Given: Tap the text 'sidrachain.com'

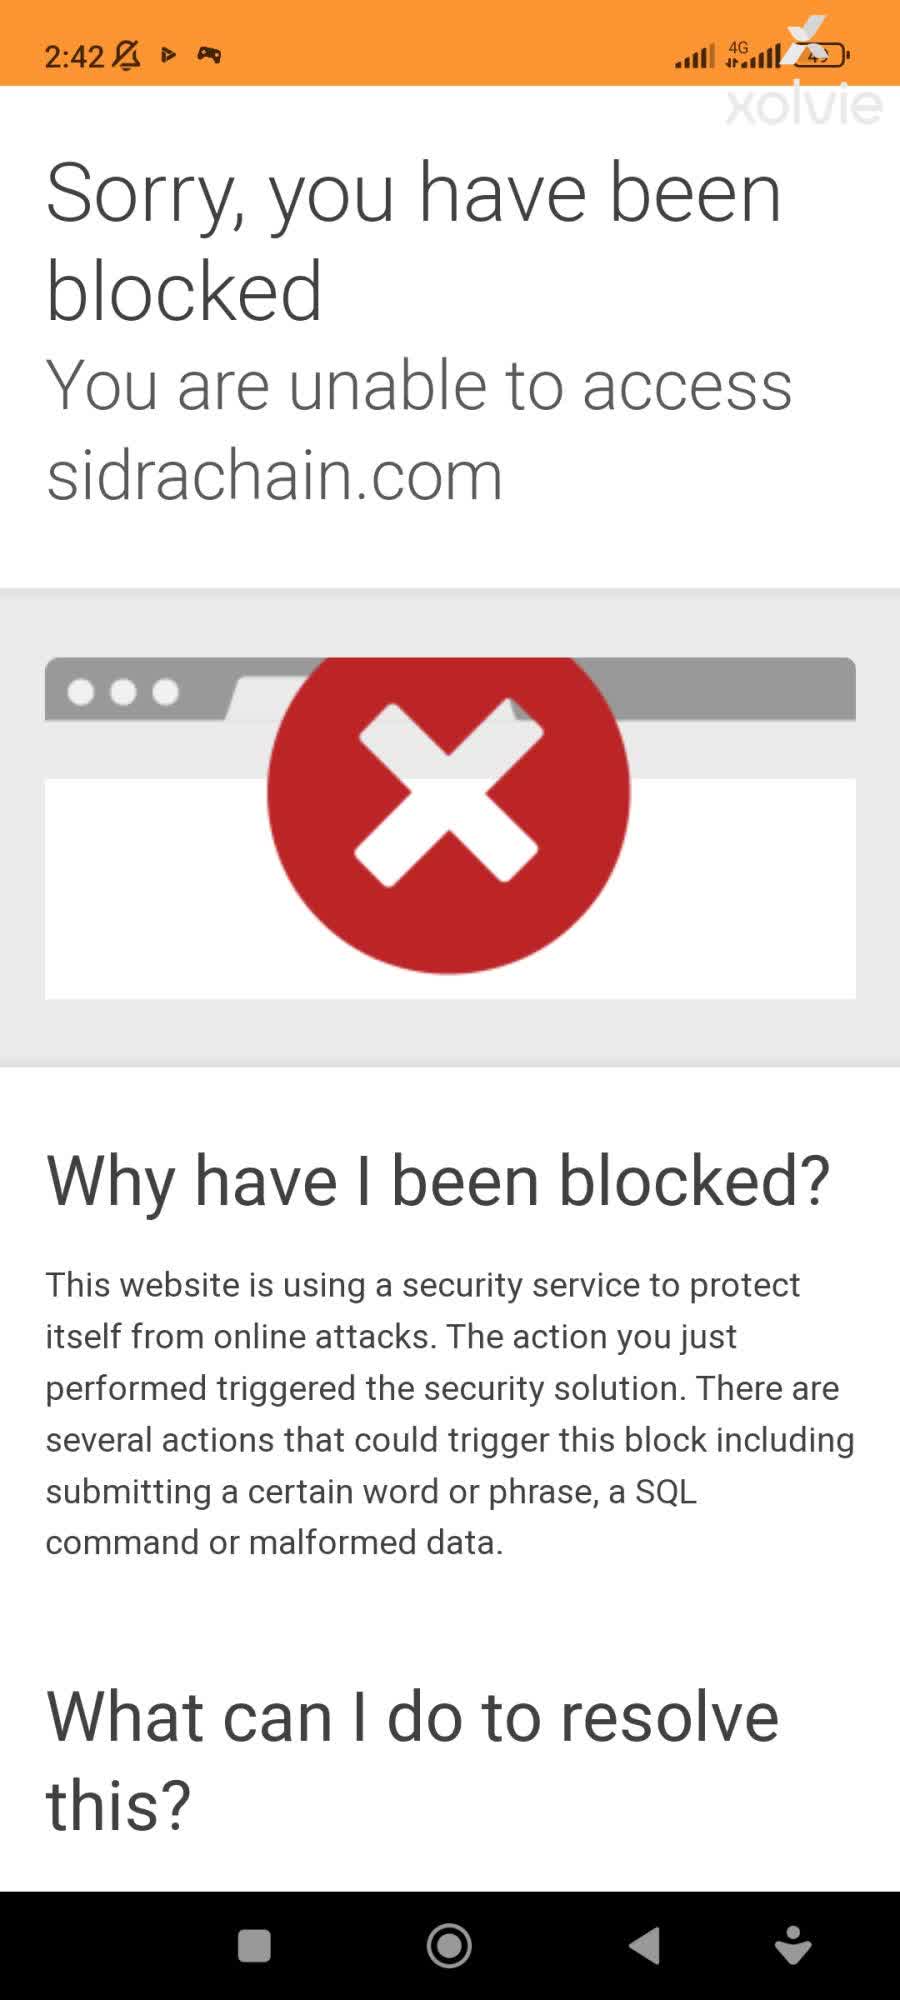Looking at the screenshot, I should click(x=273, y=474).
